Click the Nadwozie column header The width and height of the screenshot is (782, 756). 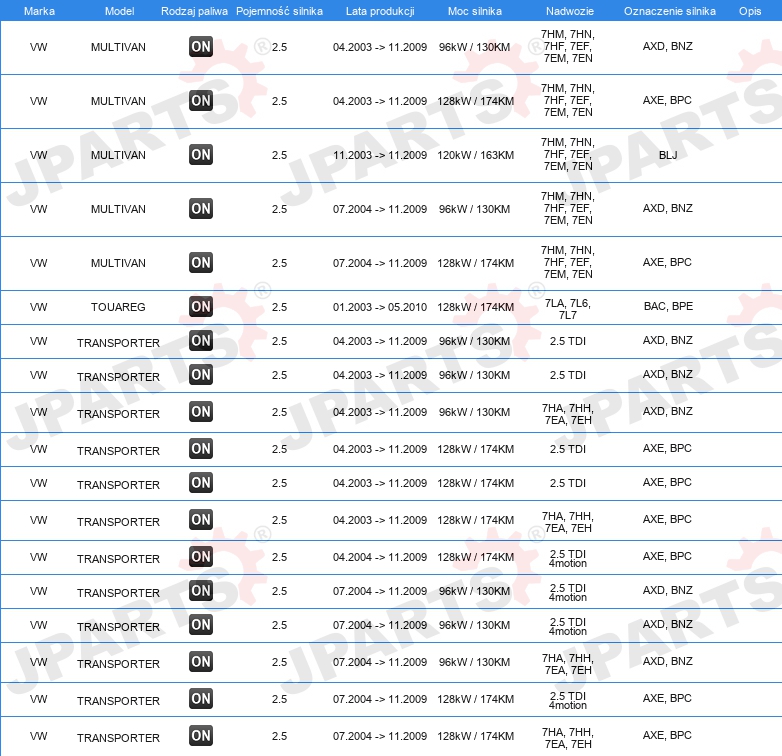(570, 11)
